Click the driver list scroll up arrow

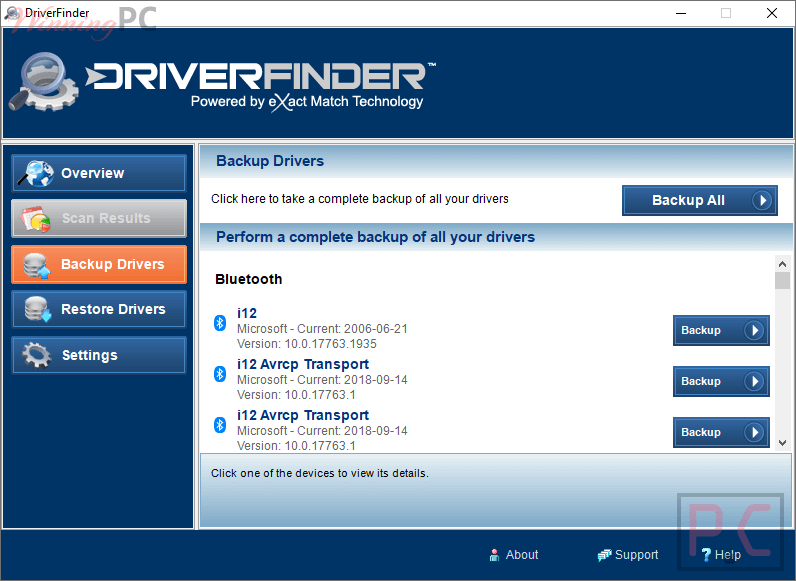click(x=782, y=264)
